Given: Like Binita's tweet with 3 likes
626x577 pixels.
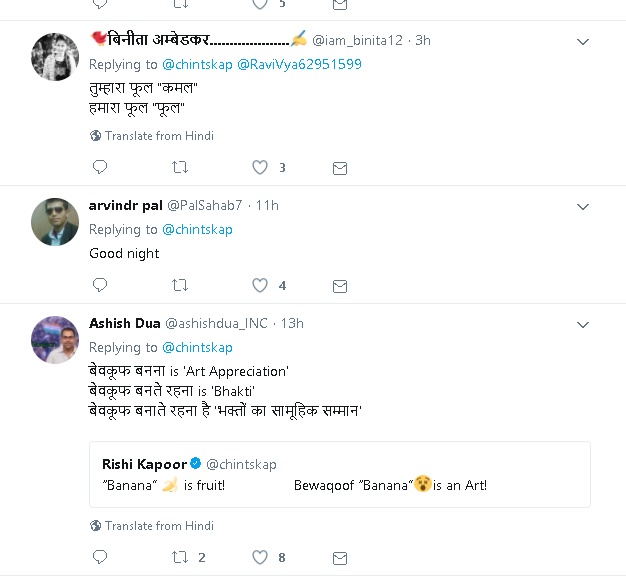Looking at the screenshot, I should (260, 168).
